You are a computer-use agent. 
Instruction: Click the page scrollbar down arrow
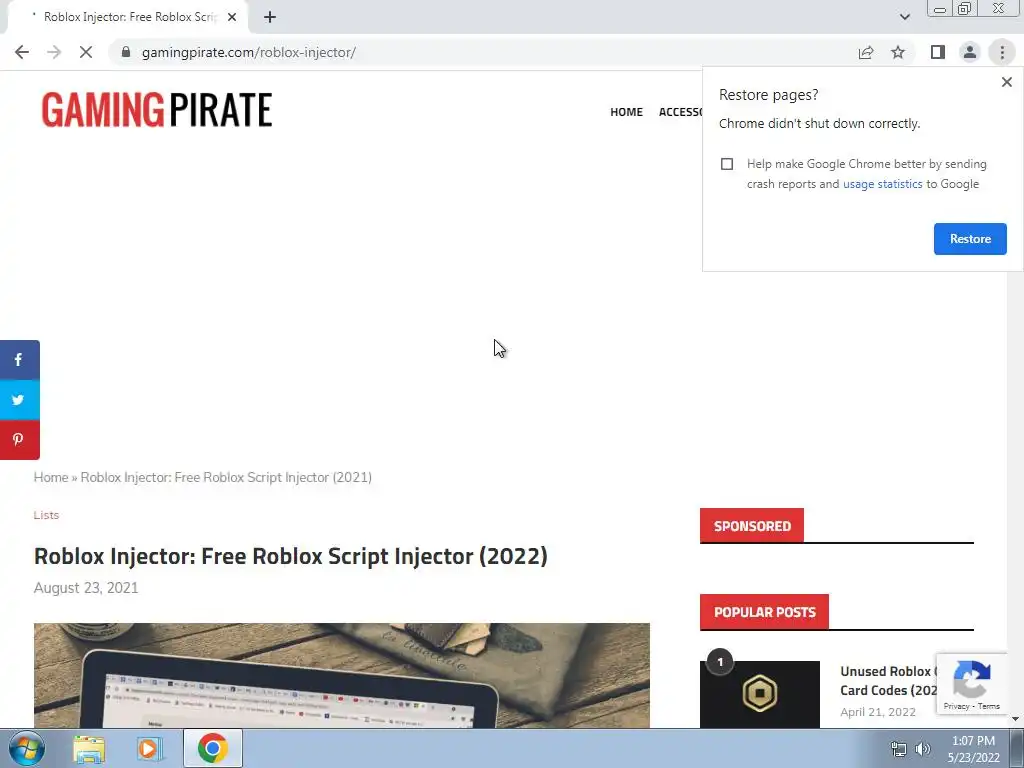point(1015,719)
